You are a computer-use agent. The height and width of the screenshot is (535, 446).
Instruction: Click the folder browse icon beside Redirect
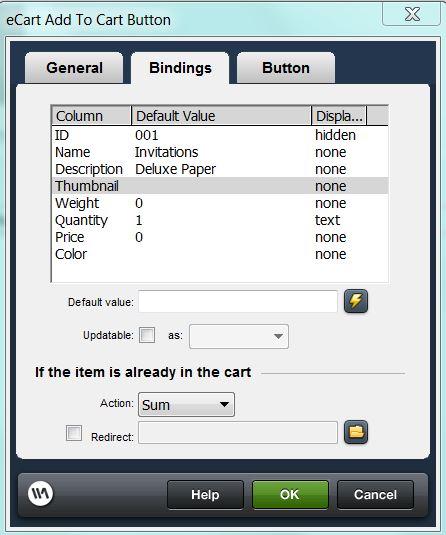click(356, 432)
